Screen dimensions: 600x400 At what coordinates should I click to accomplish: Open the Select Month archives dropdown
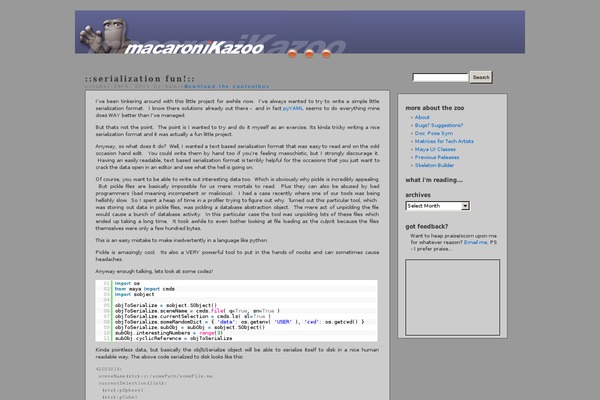click(437, 206)
